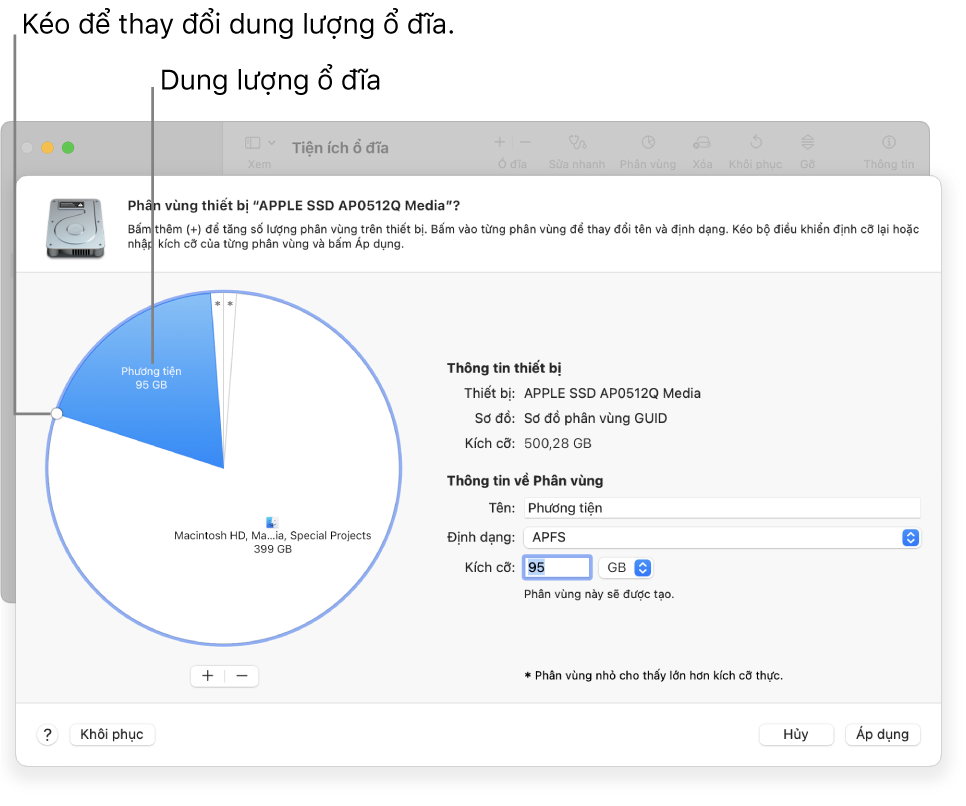Click the Kích cỡ size field showing 95
The height and width of the screenshot is (806, 966).
point(558,568)
